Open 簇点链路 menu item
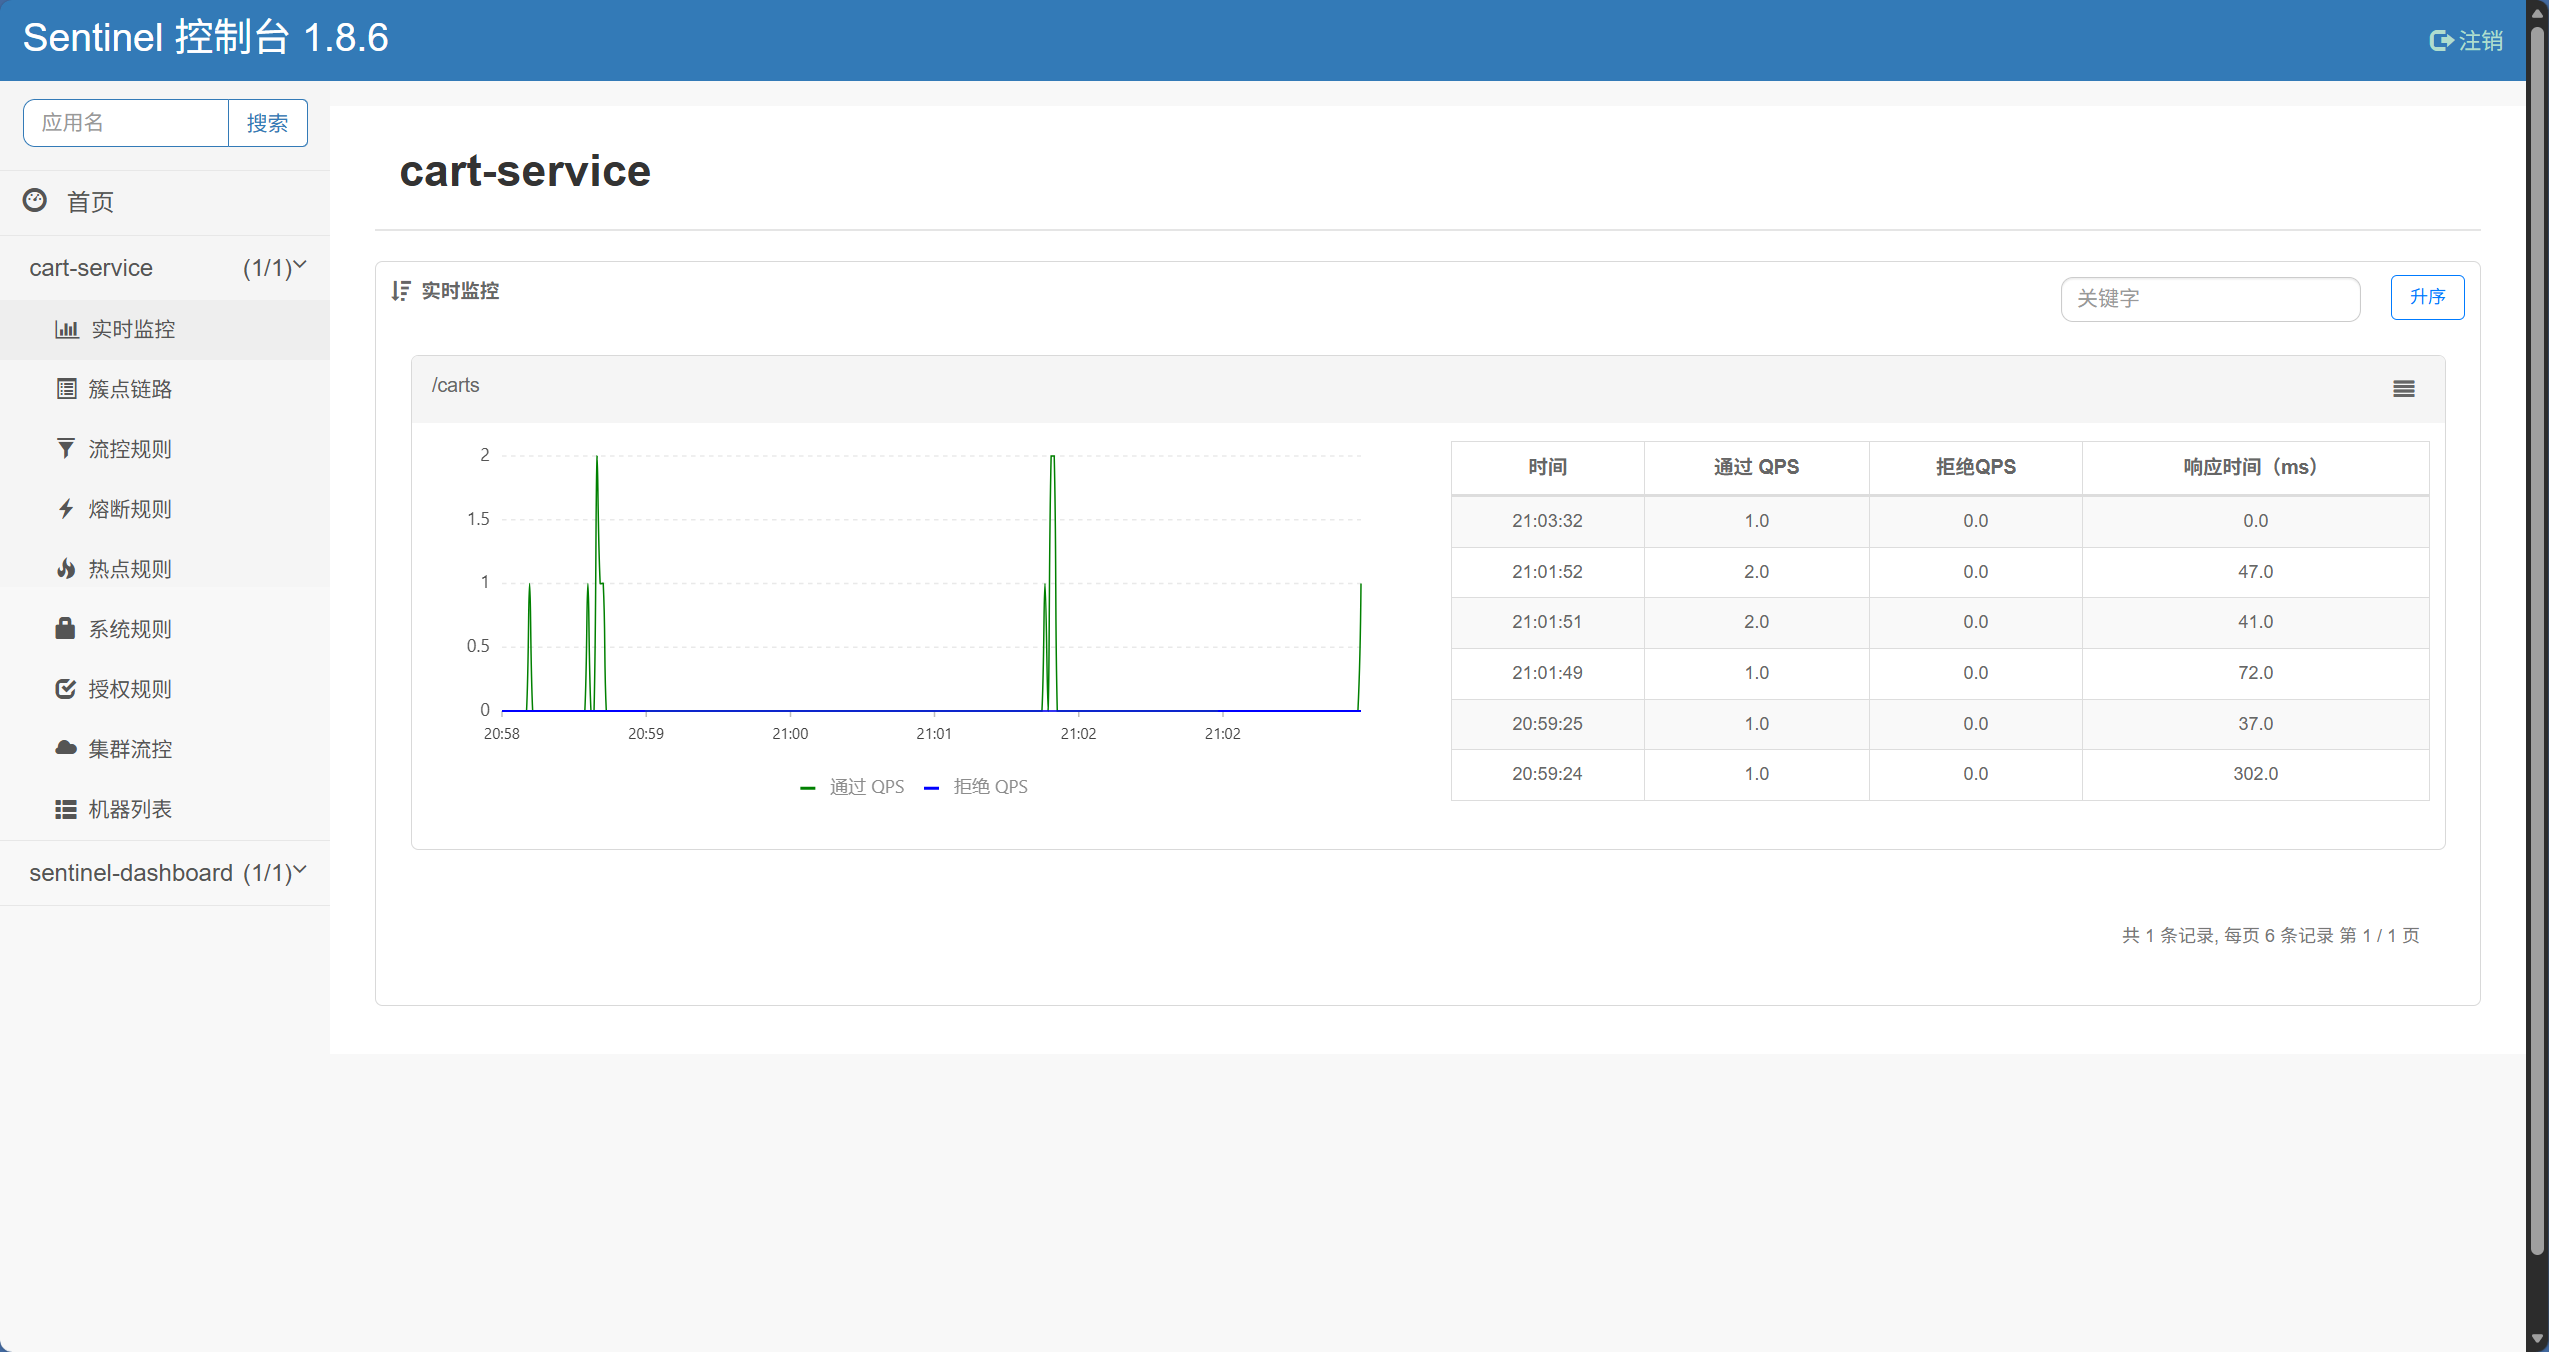The image size is (2549, 1352). [130, 389]
